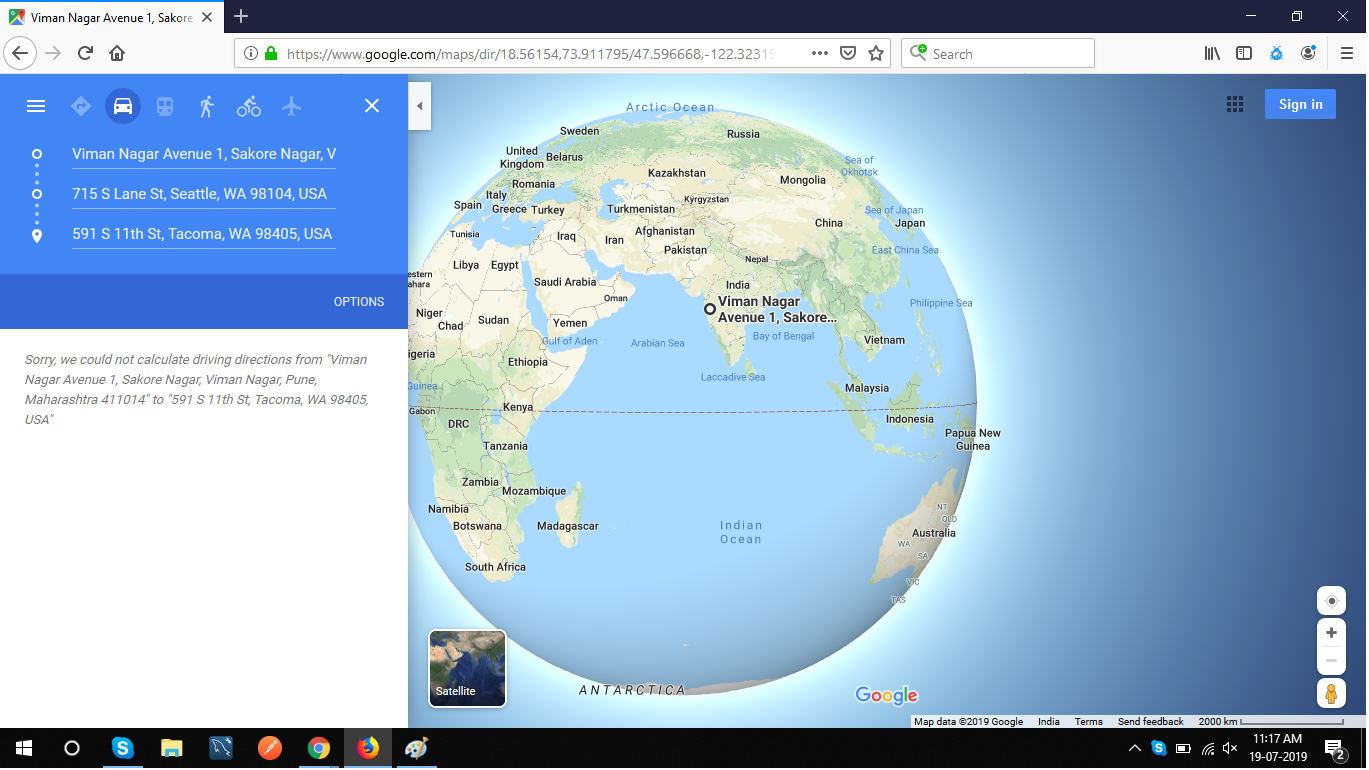Select transit mode train icon
Viewport: 1369px width, 770px height.
[164, 106]
